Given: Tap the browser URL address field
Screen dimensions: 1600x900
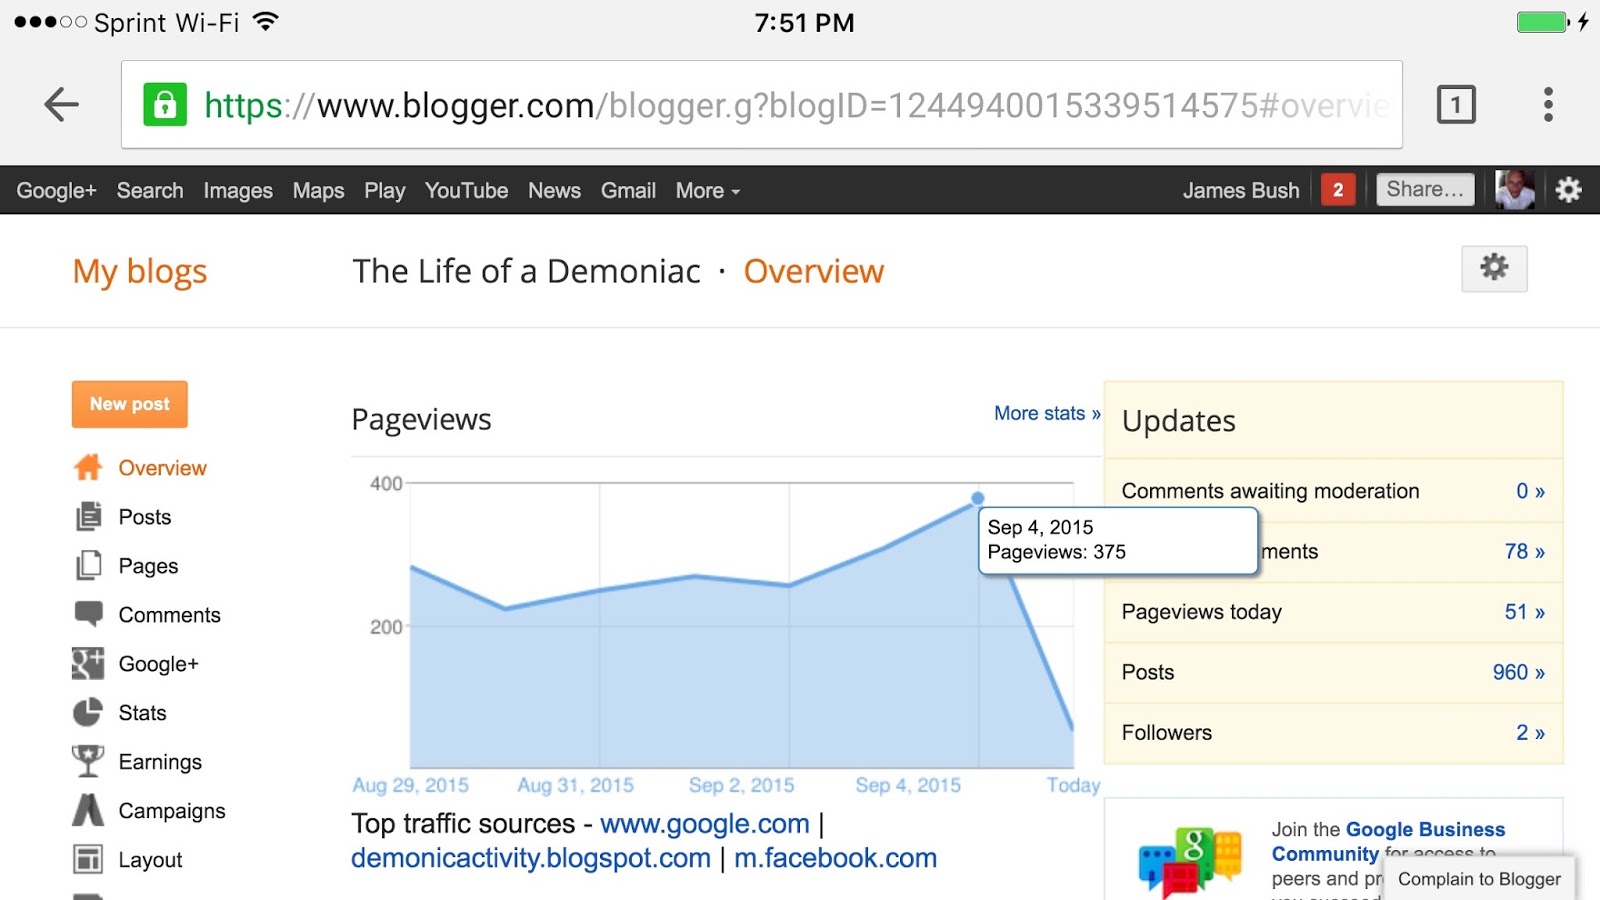Looking at the screenshot, I should tap(762, 104).
